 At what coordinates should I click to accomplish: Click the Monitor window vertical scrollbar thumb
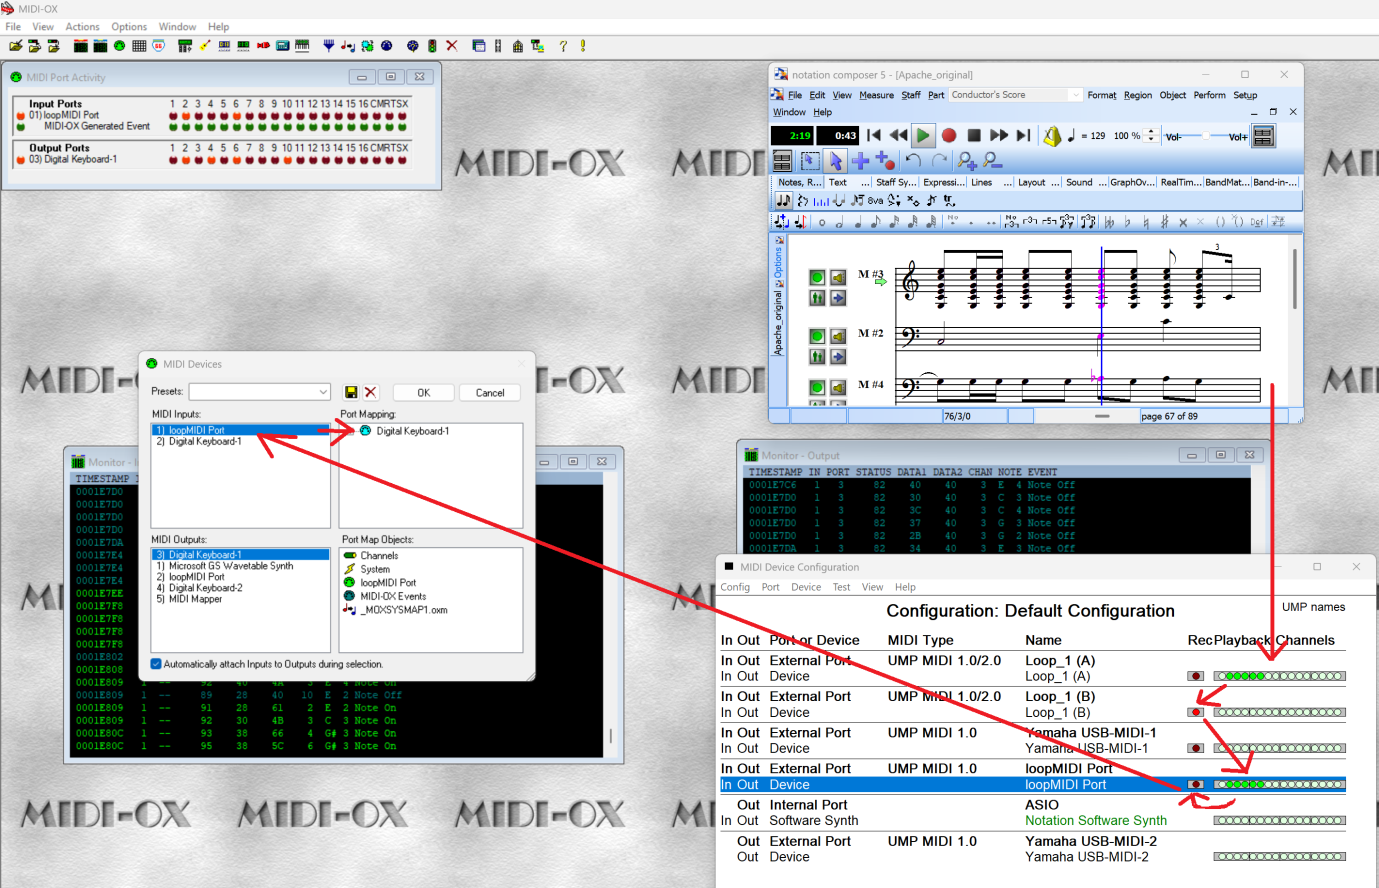click(611, 737)
